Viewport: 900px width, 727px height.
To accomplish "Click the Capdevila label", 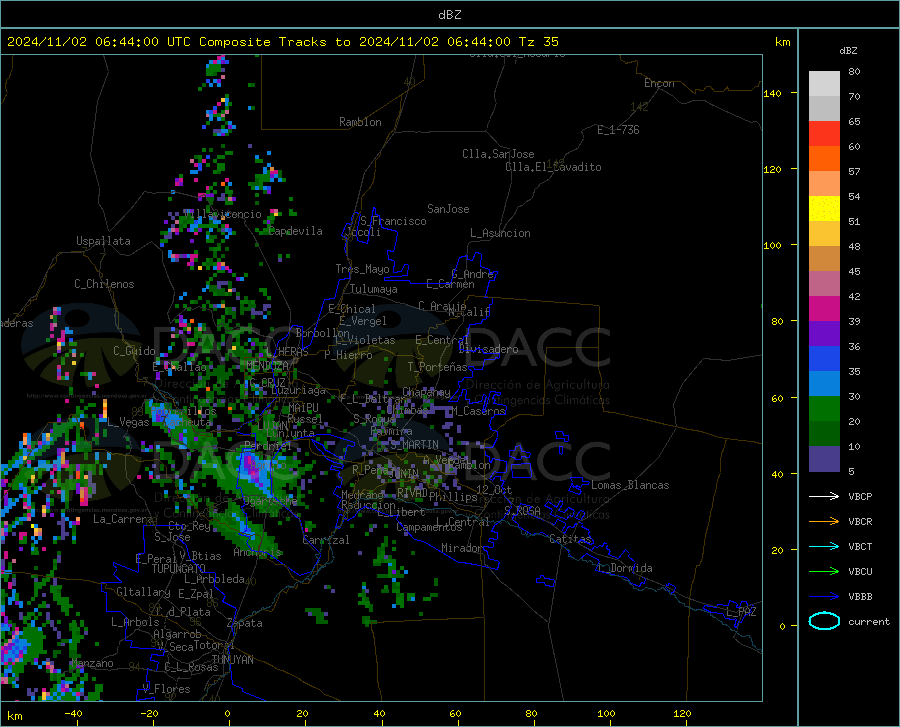I will (296, 231).
